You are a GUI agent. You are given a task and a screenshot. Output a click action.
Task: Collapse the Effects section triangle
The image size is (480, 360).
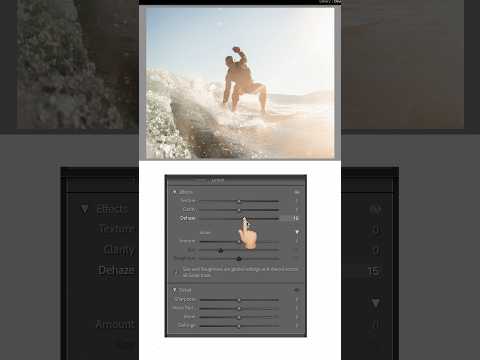click(x=174, y=192)
